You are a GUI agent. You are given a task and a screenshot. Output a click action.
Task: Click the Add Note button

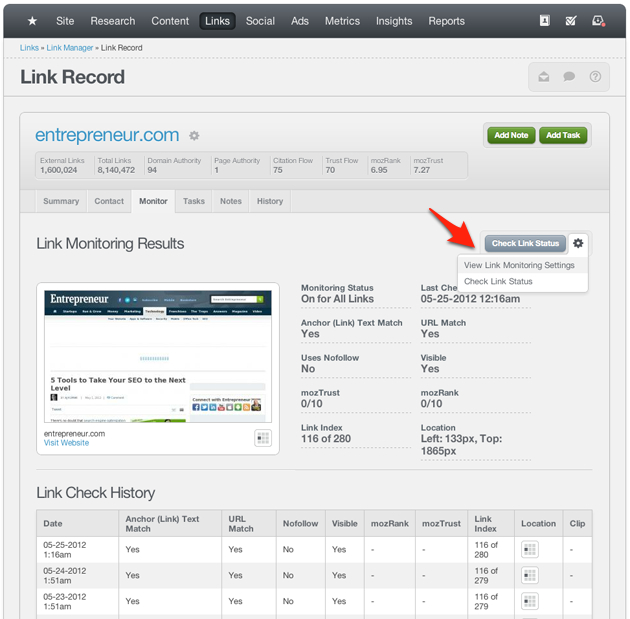point(511,135)
